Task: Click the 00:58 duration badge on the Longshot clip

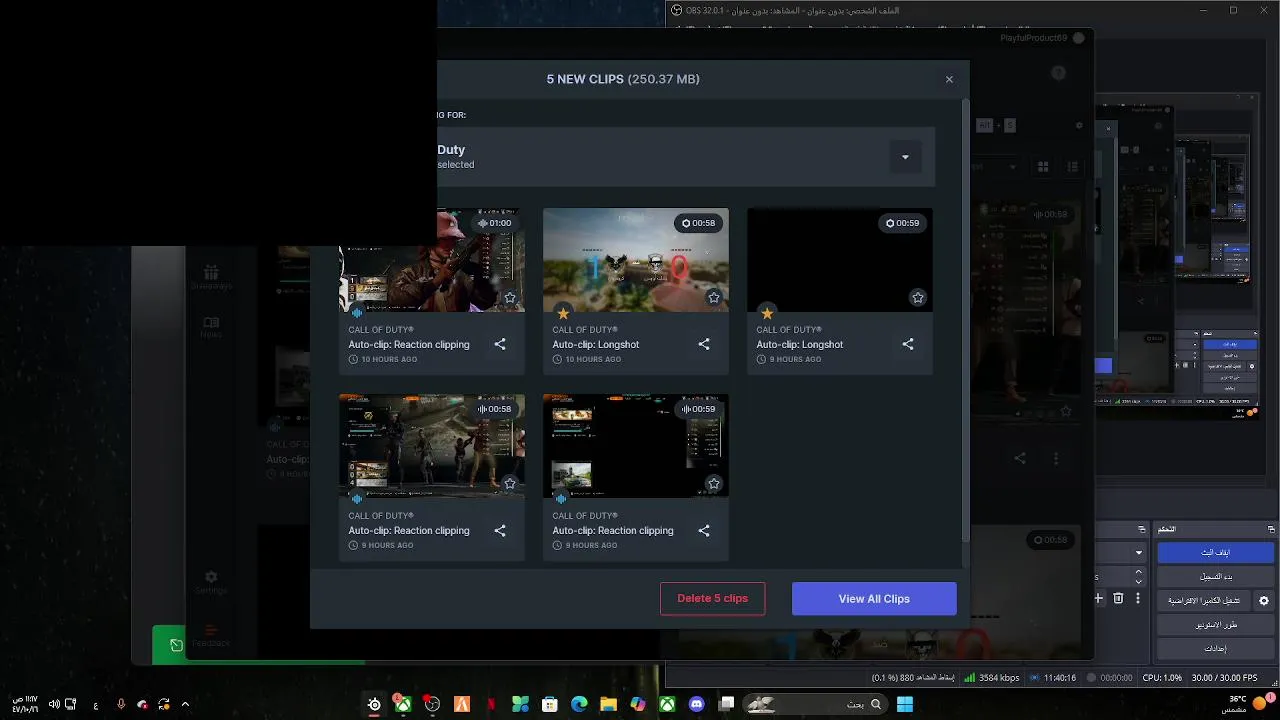Action: click(698, 223)
